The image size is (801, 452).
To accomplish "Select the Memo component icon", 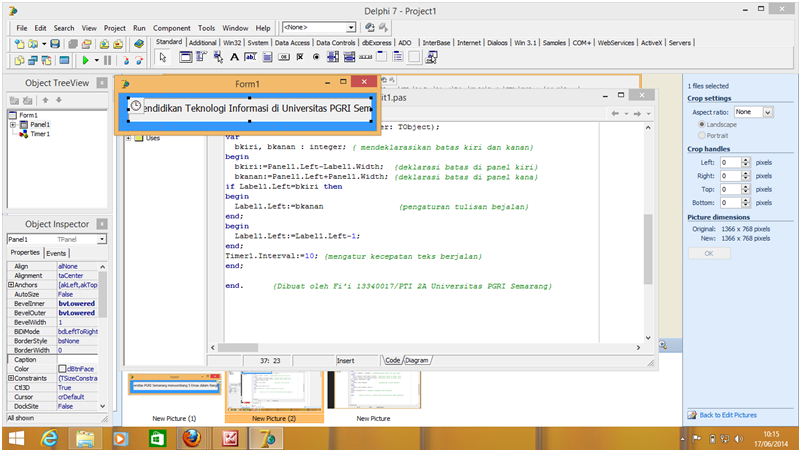I will (267, 57).
